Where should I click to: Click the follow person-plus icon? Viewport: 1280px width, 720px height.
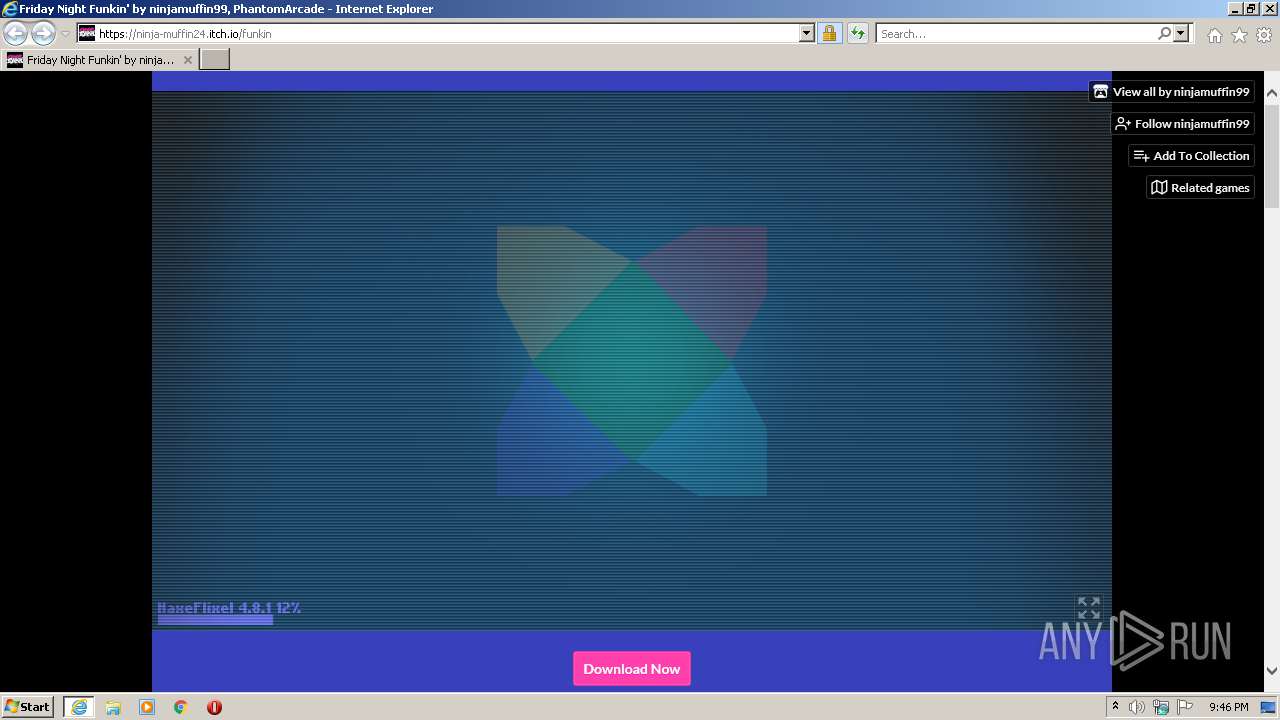[x=1123, y=124]
